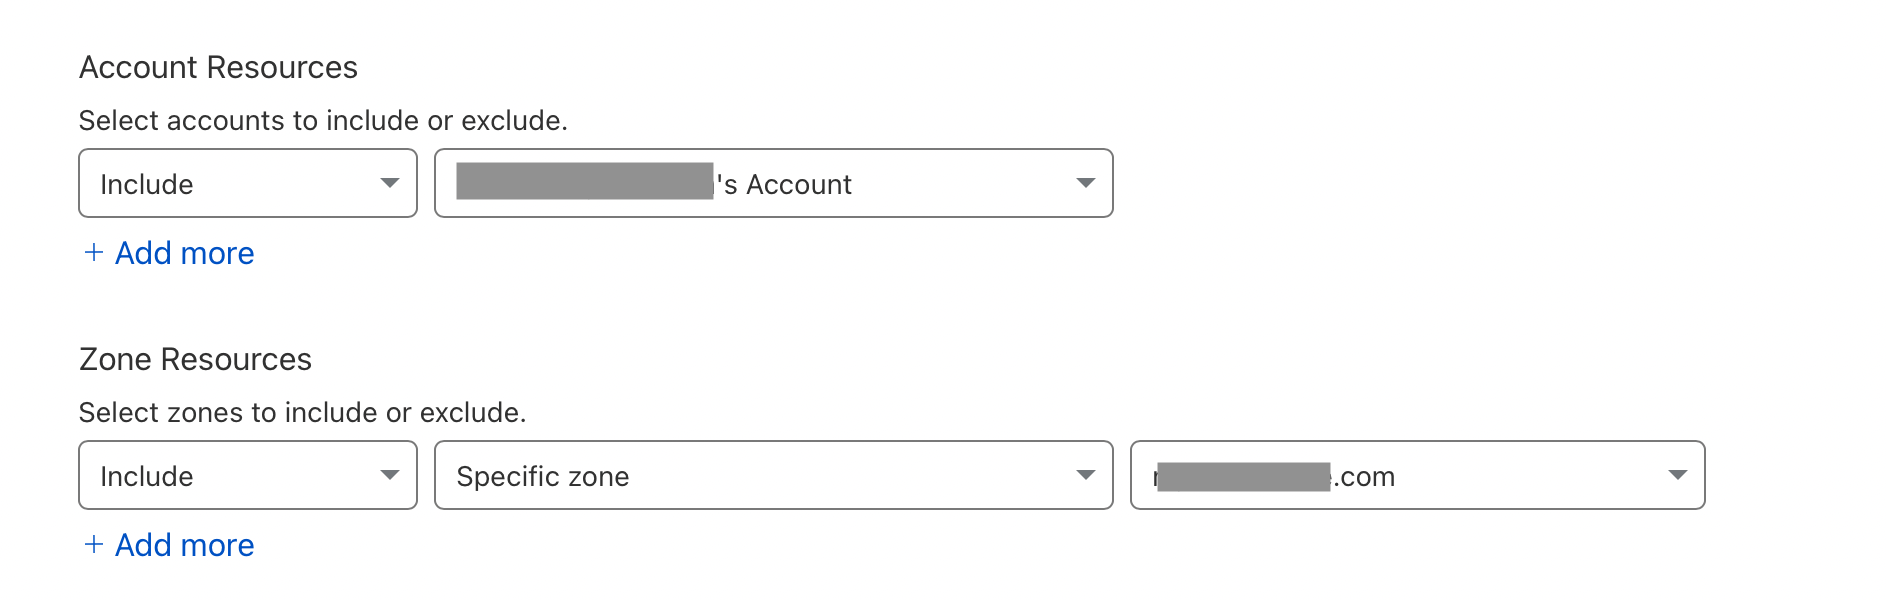Click the Account Resources section heading
Screen dimensions: 1886x600
tap(220, 66)
